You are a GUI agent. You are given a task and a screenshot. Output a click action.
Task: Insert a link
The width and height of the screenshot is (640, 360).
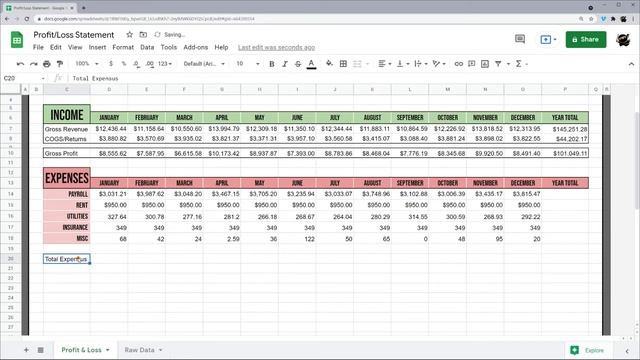pyautogui.click(x=458, y=64)
